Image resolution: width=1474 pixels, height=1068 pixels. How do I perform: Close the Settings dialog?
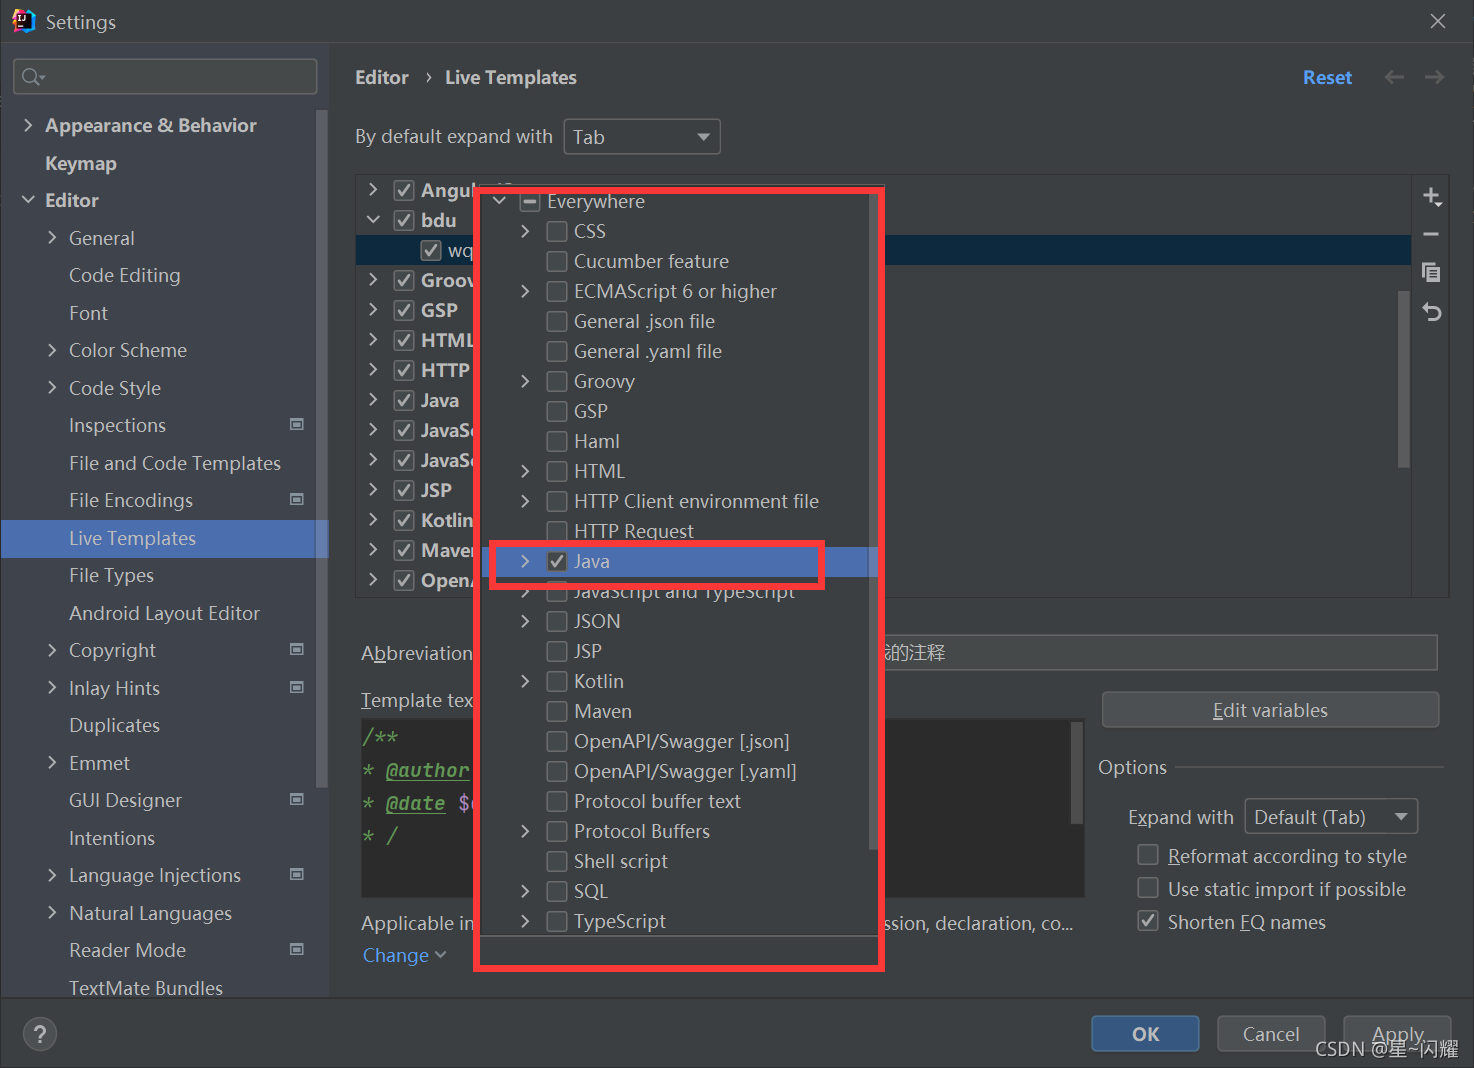(x=1438, y=21)
